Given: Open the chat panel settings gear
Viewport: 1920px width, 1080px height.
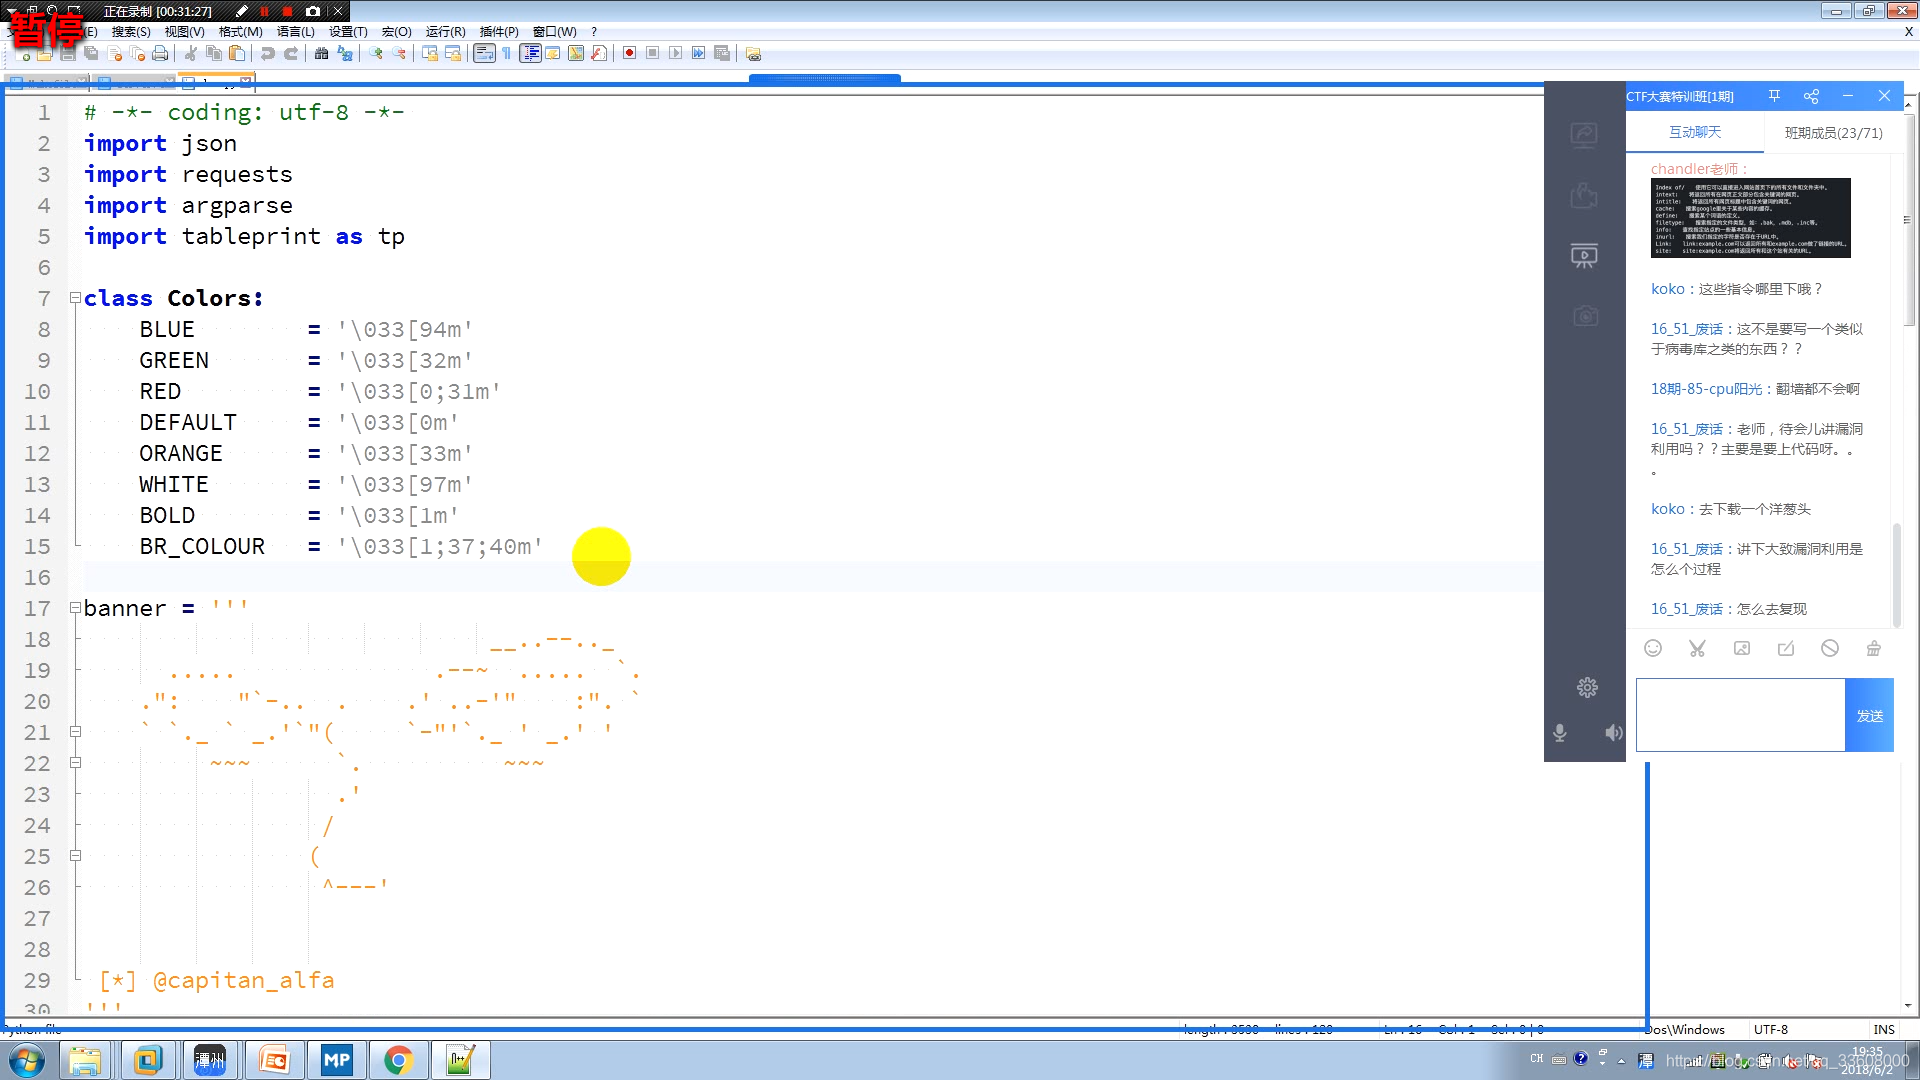Looking at the screenshot, I should point(1587,687).
